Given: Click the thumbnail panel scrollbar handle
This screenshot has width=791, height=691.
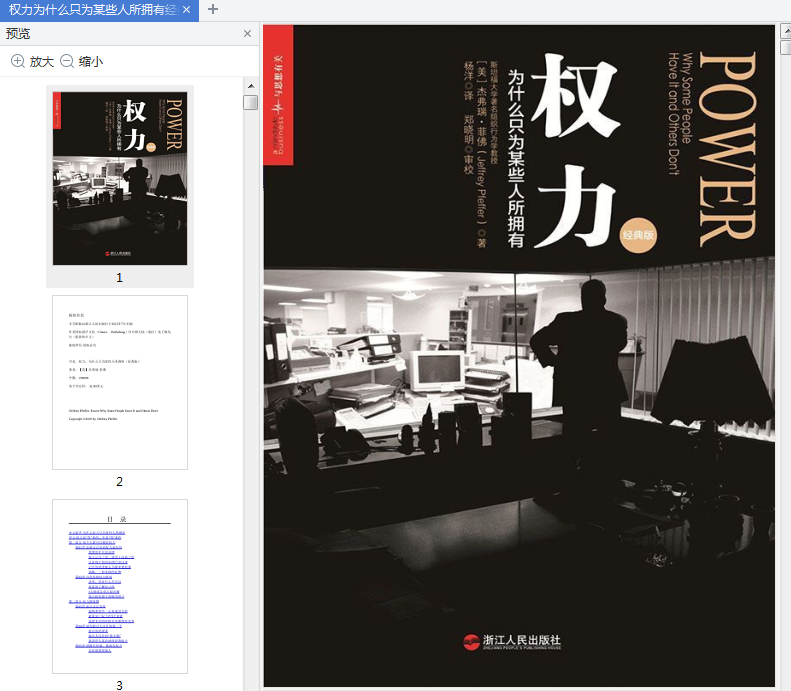Looking at the screenshot, I should [251, 102].
